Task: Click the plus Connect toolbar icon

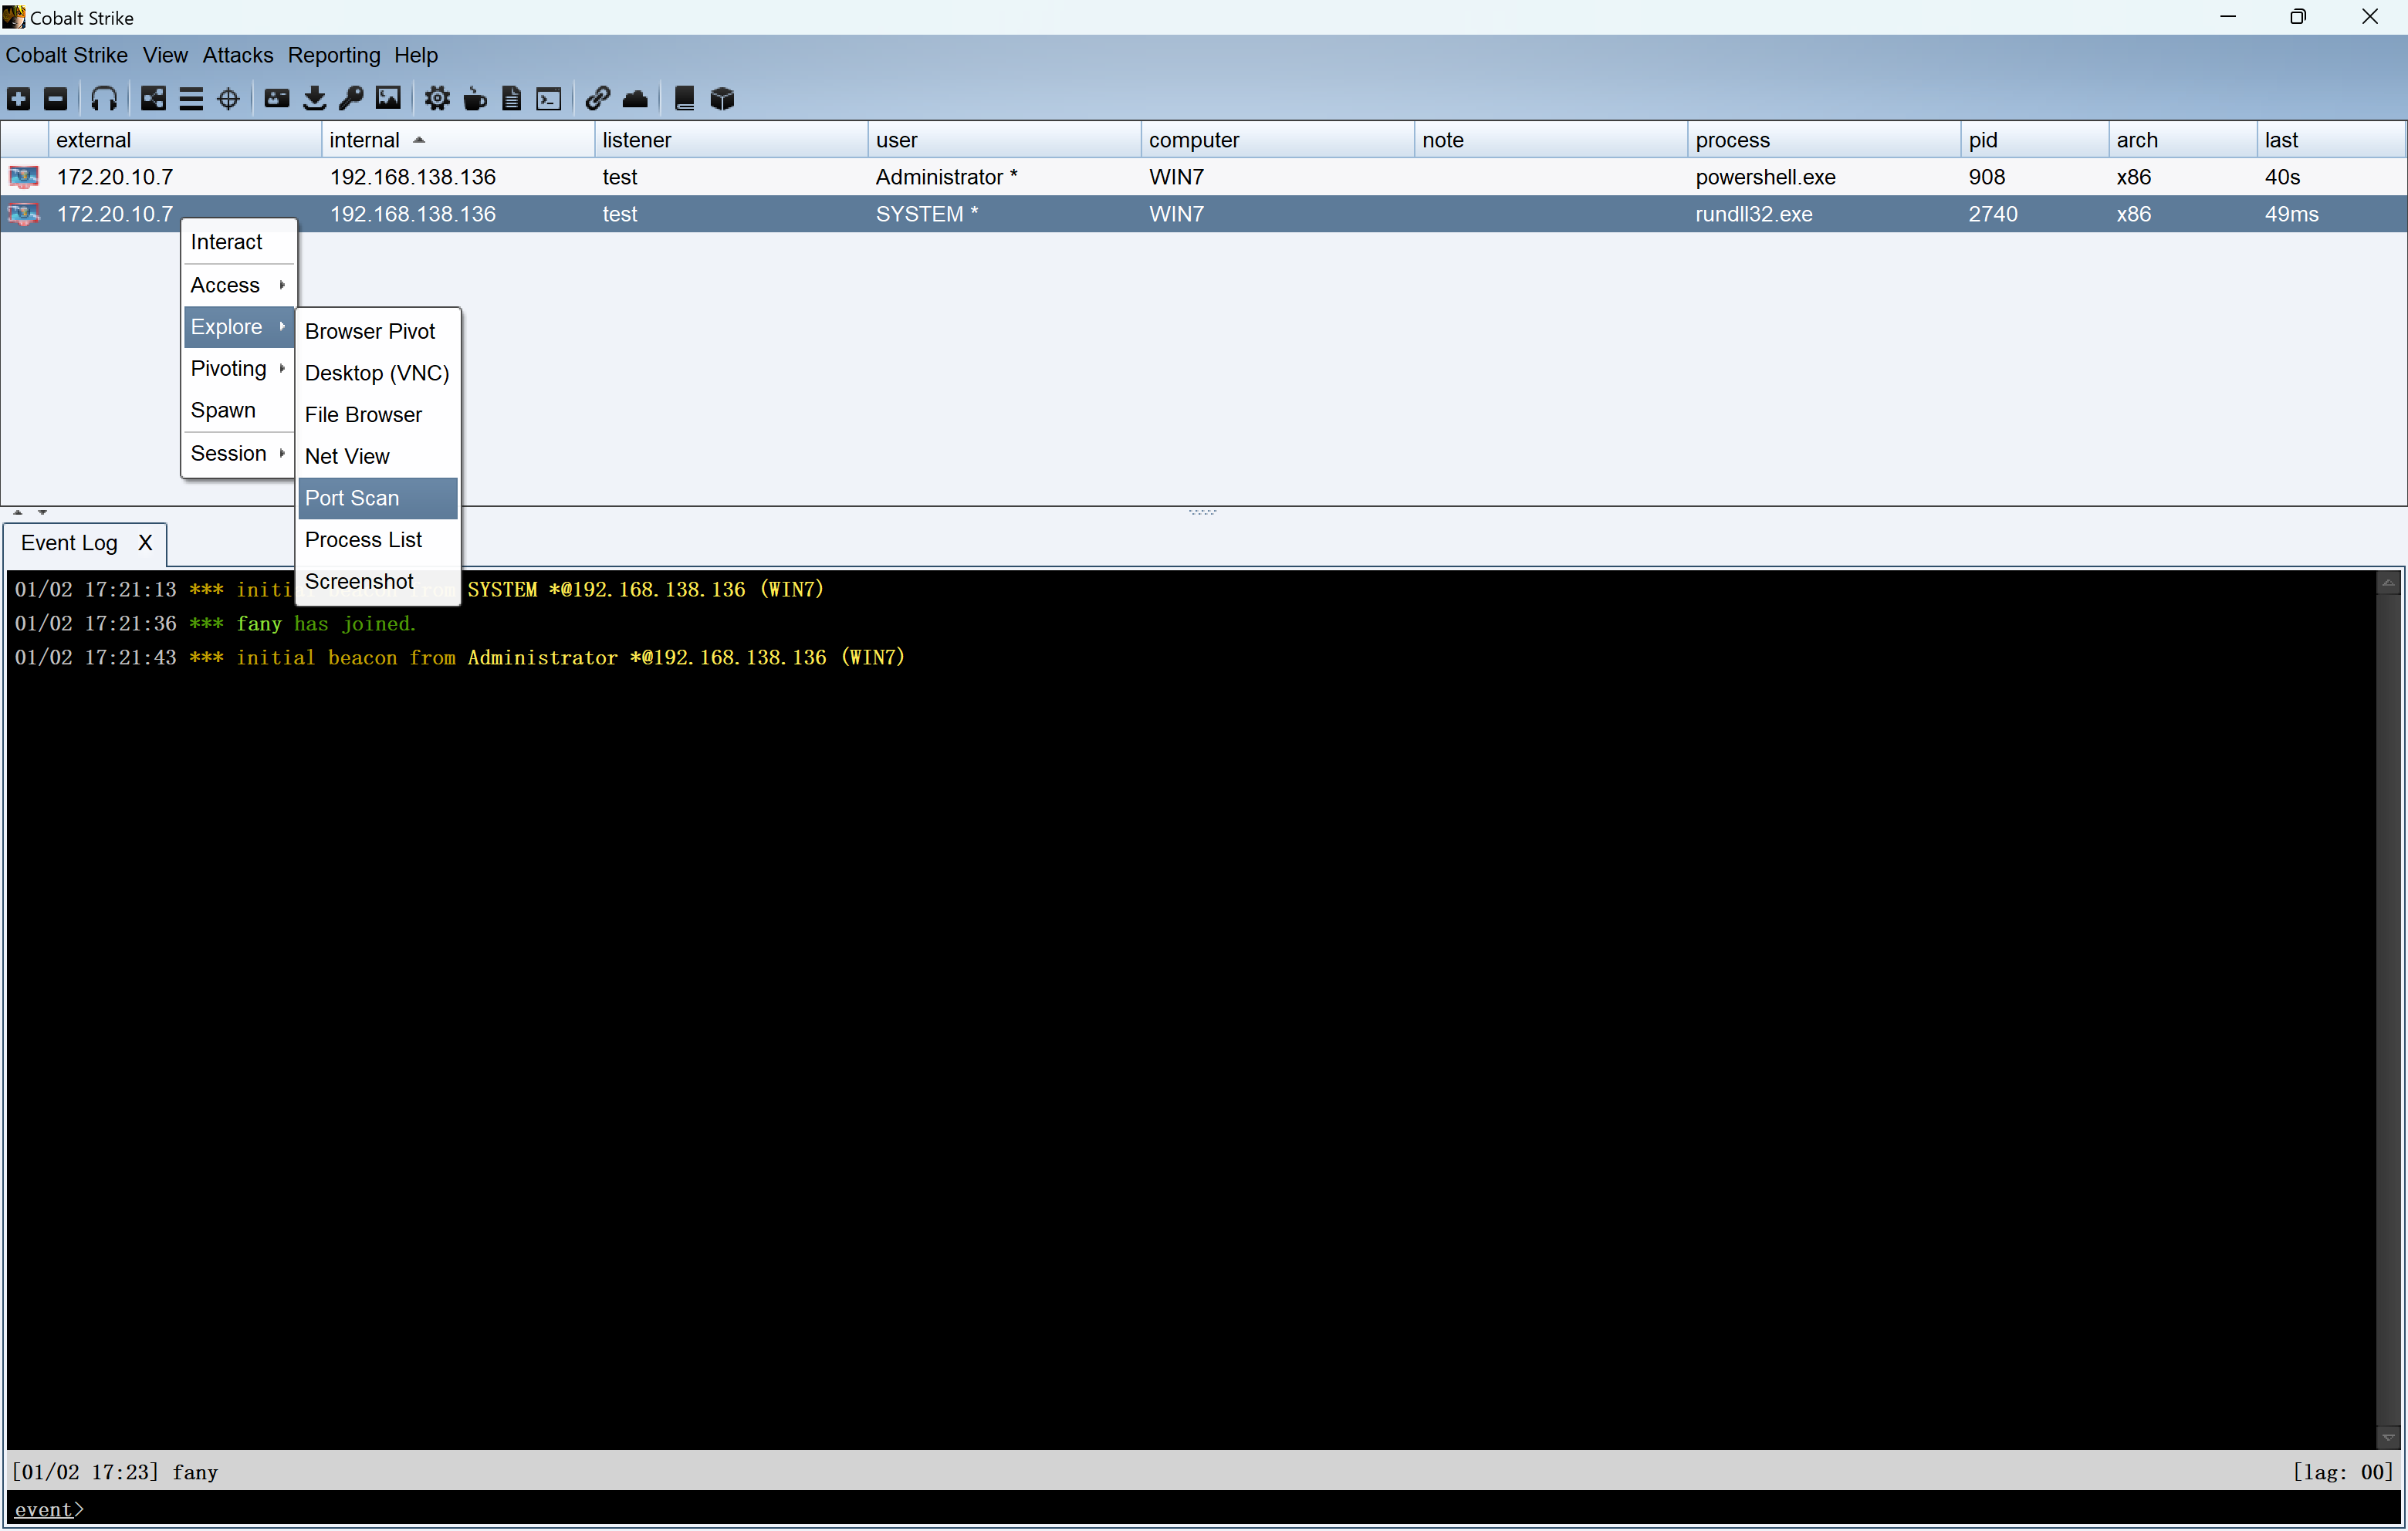Action: point(19,98)
